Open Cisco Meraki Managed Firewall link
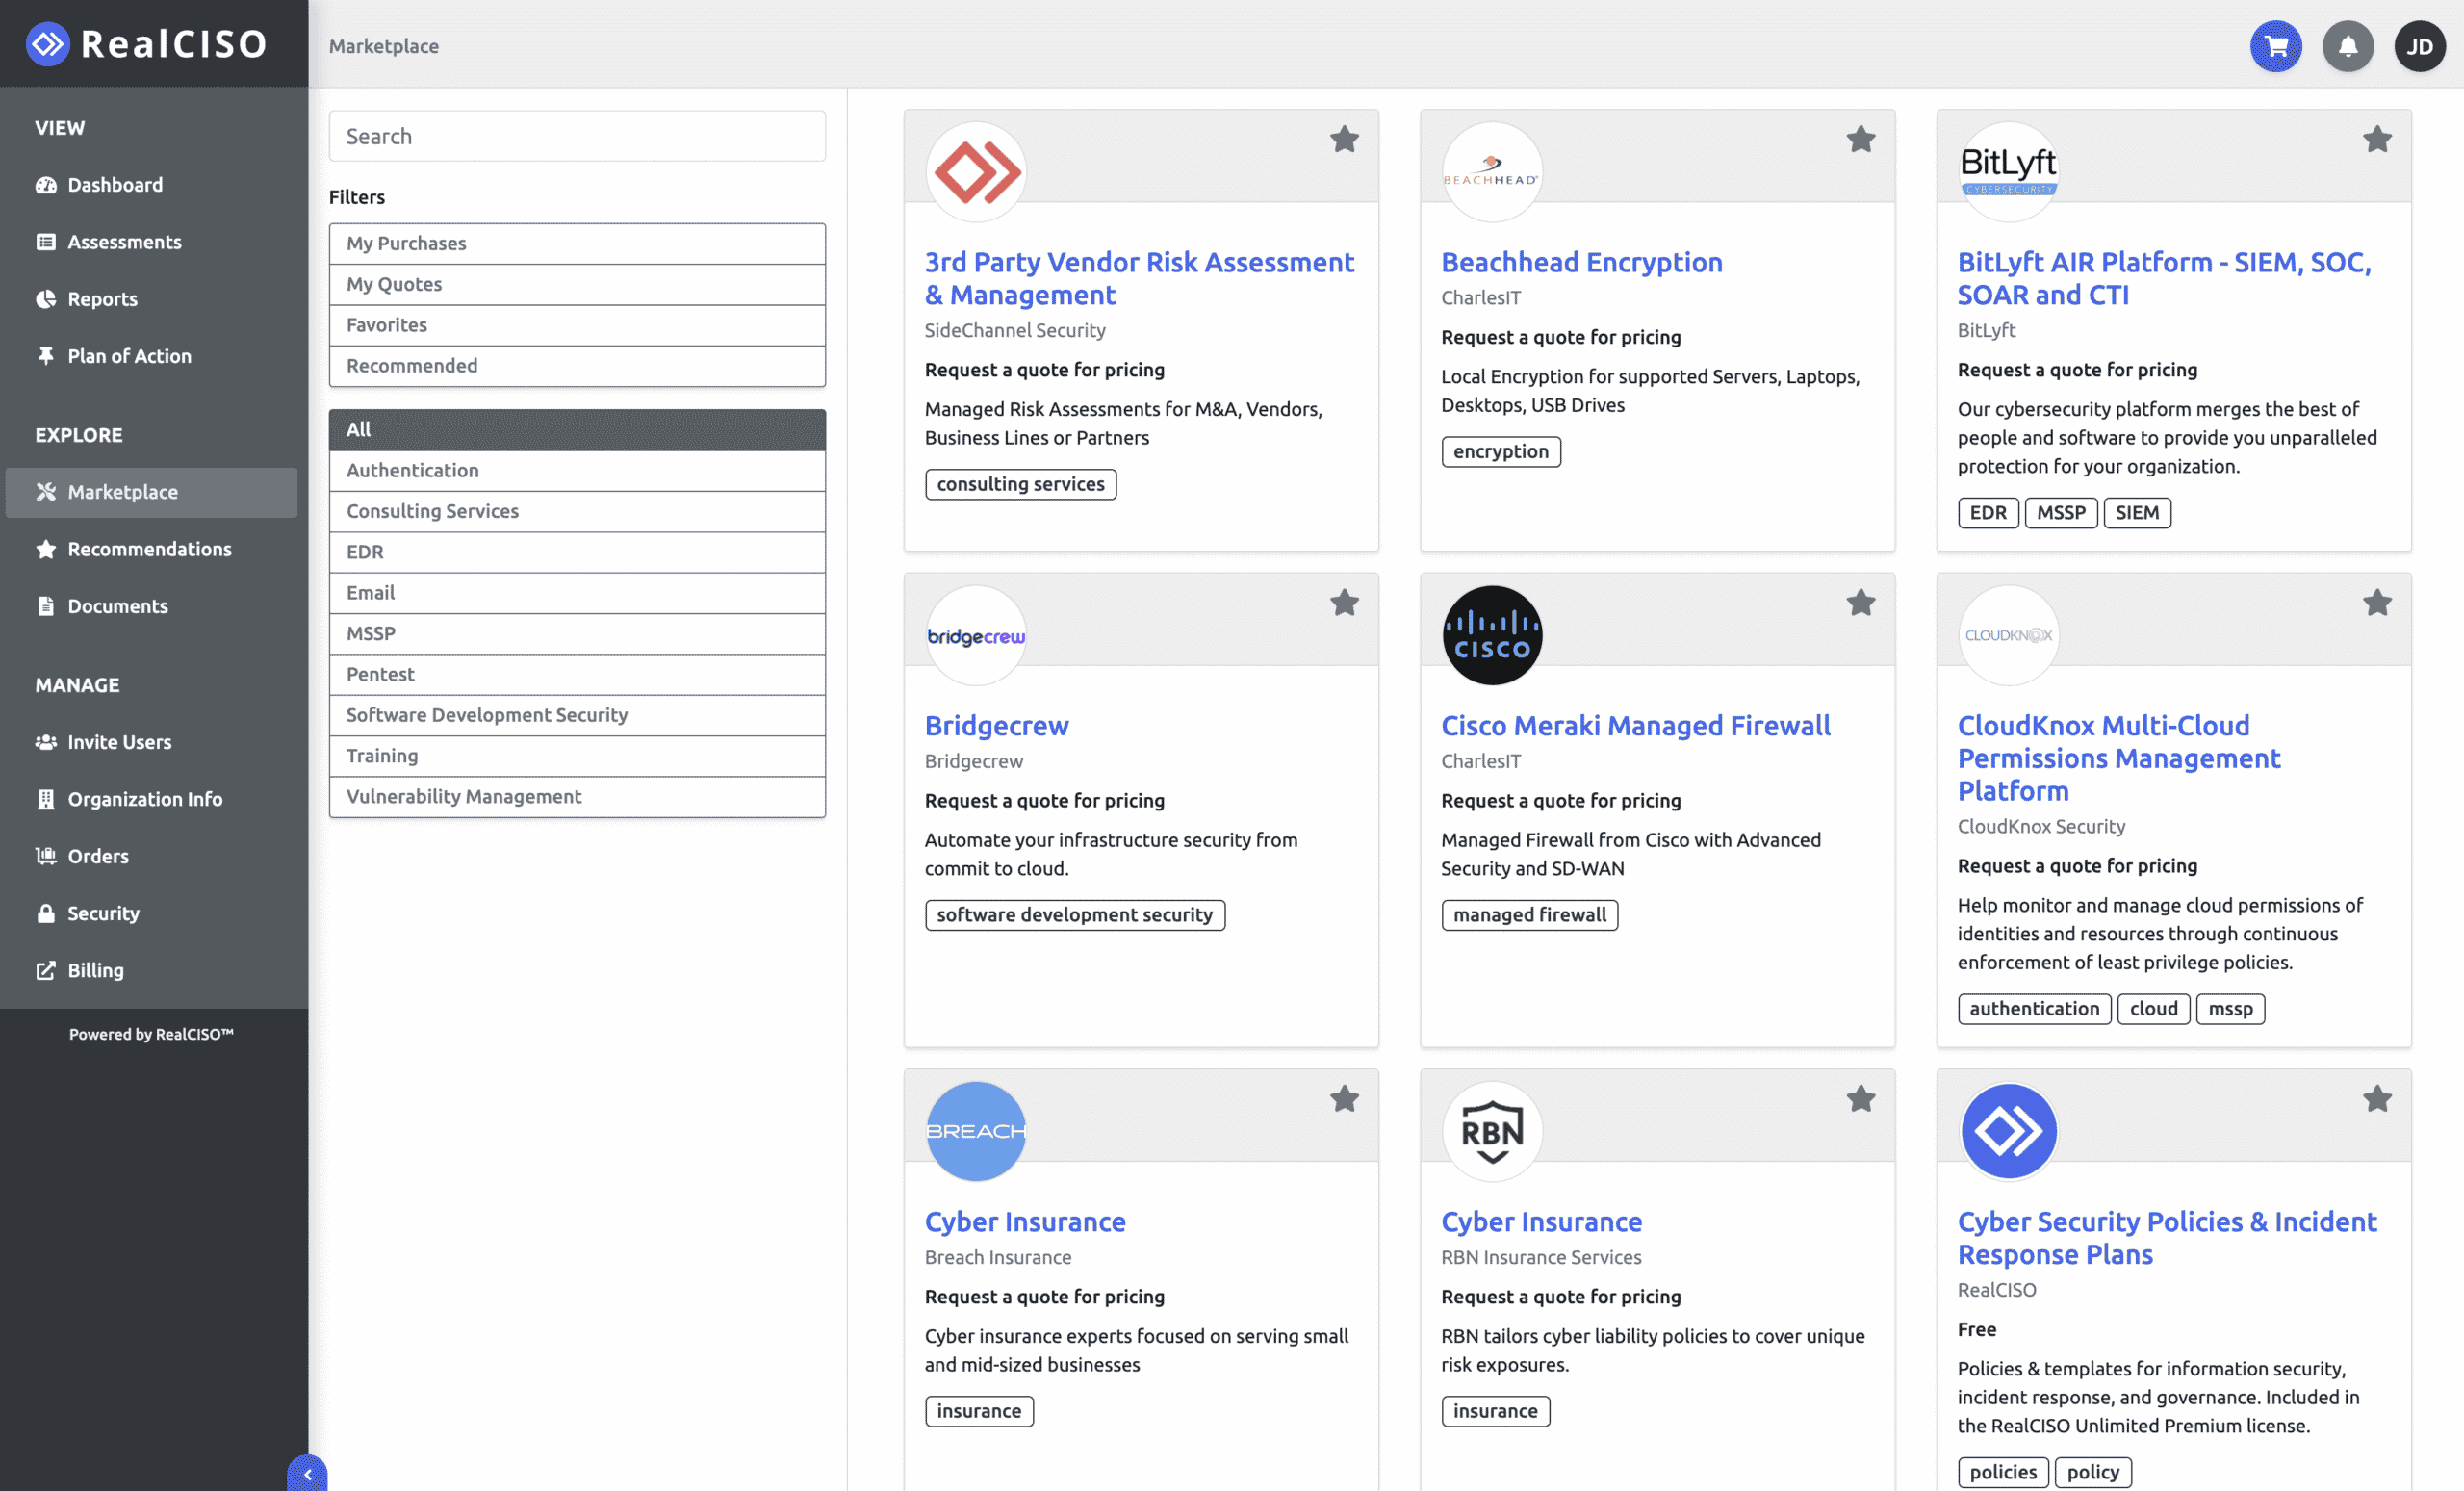Image resolution: width=2464 pixels, height=1491 pixels. 1635,725
